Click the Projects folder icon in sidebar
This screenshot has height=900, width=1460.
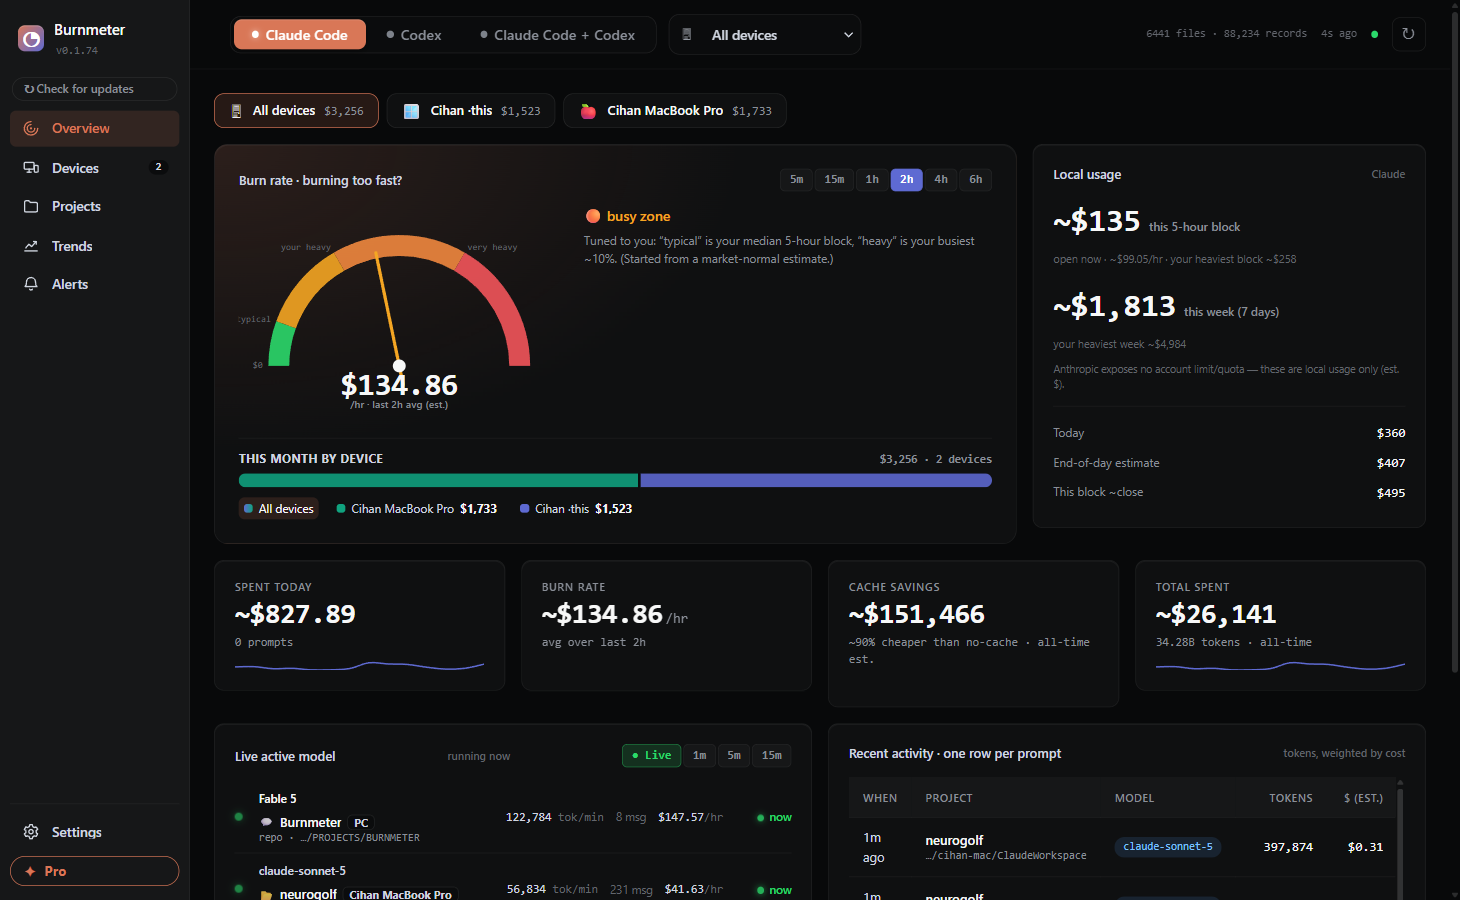pyautogui.click(x=31, y=206)
